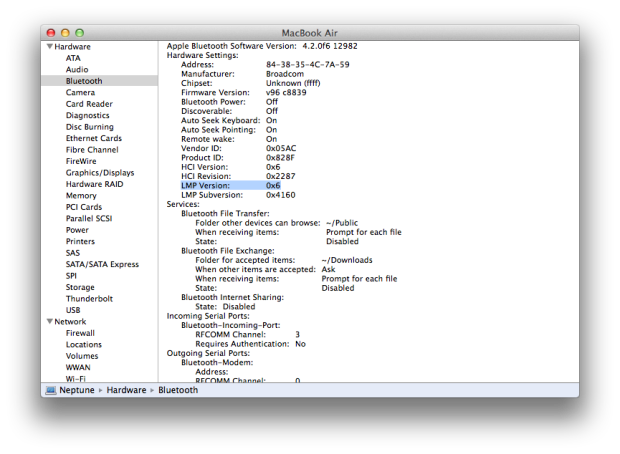This screenshot has height=454, width=620.
Task: Open the Power information
Action: (x=77, y=230)
